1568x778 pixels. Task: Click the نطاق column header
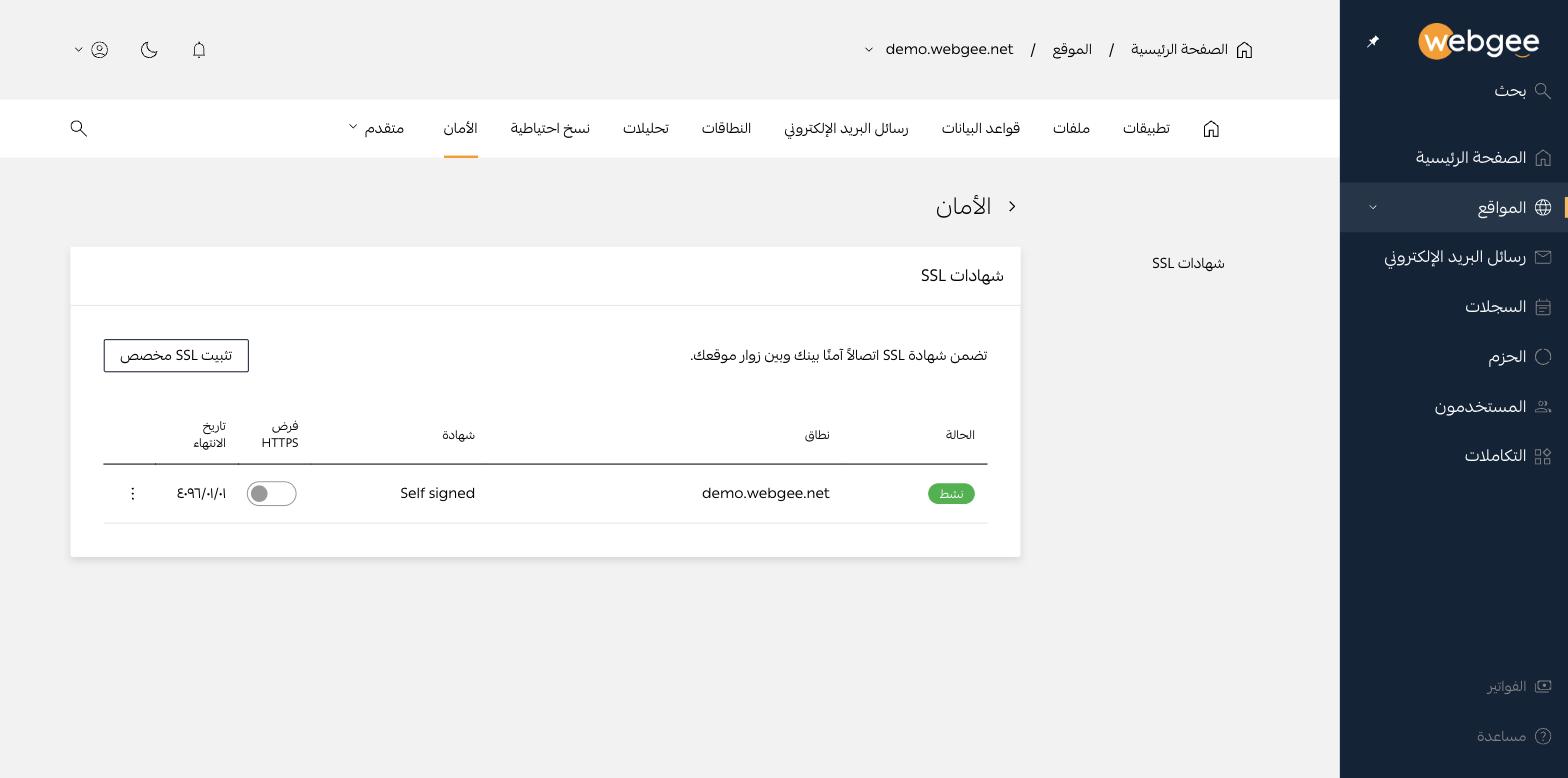(817, 435)
